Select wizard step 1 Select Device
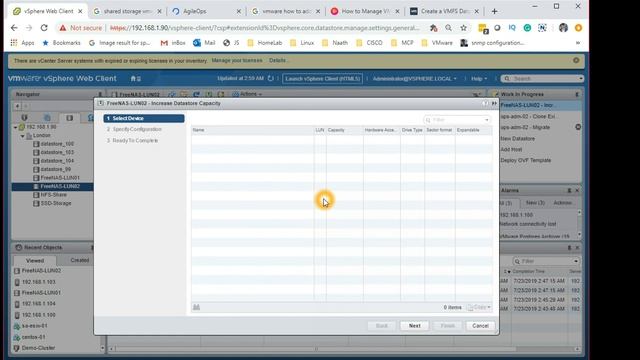 [x=144, y=118]
